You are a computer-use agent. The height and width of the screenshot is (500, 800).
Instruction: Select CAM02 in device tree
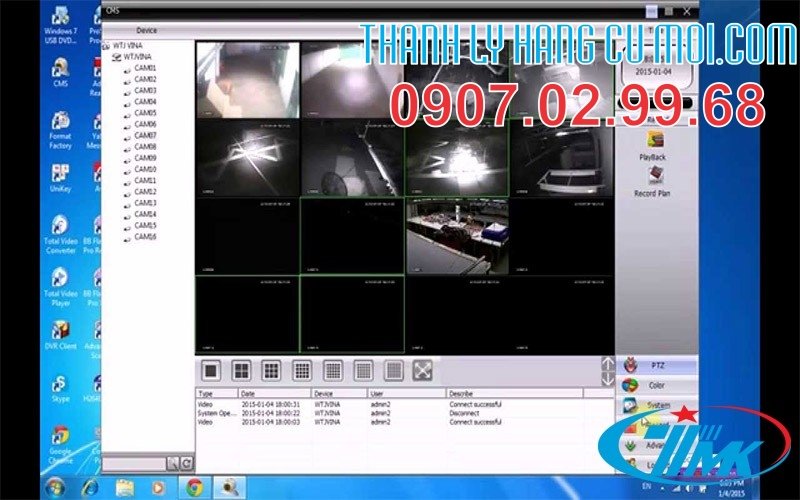pyautogui.click(x=145, y=79)
